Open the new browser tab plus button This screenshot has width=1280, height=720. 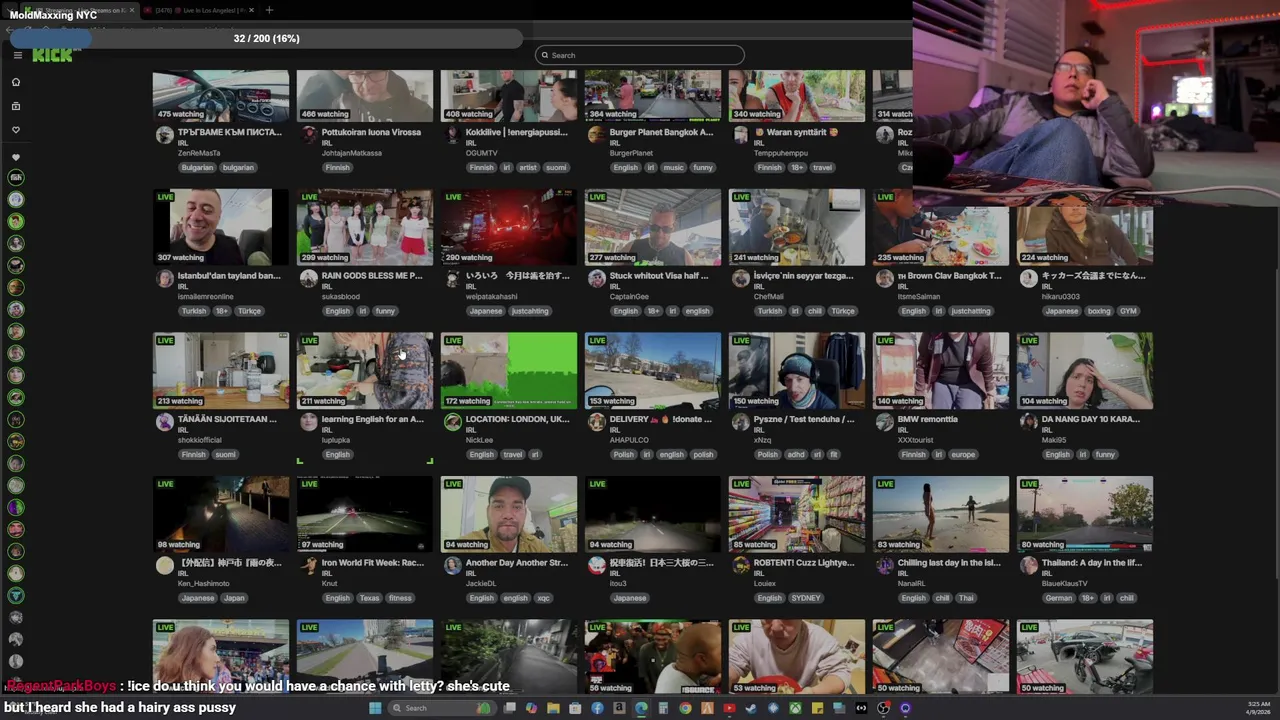click(x=269, y=10)
